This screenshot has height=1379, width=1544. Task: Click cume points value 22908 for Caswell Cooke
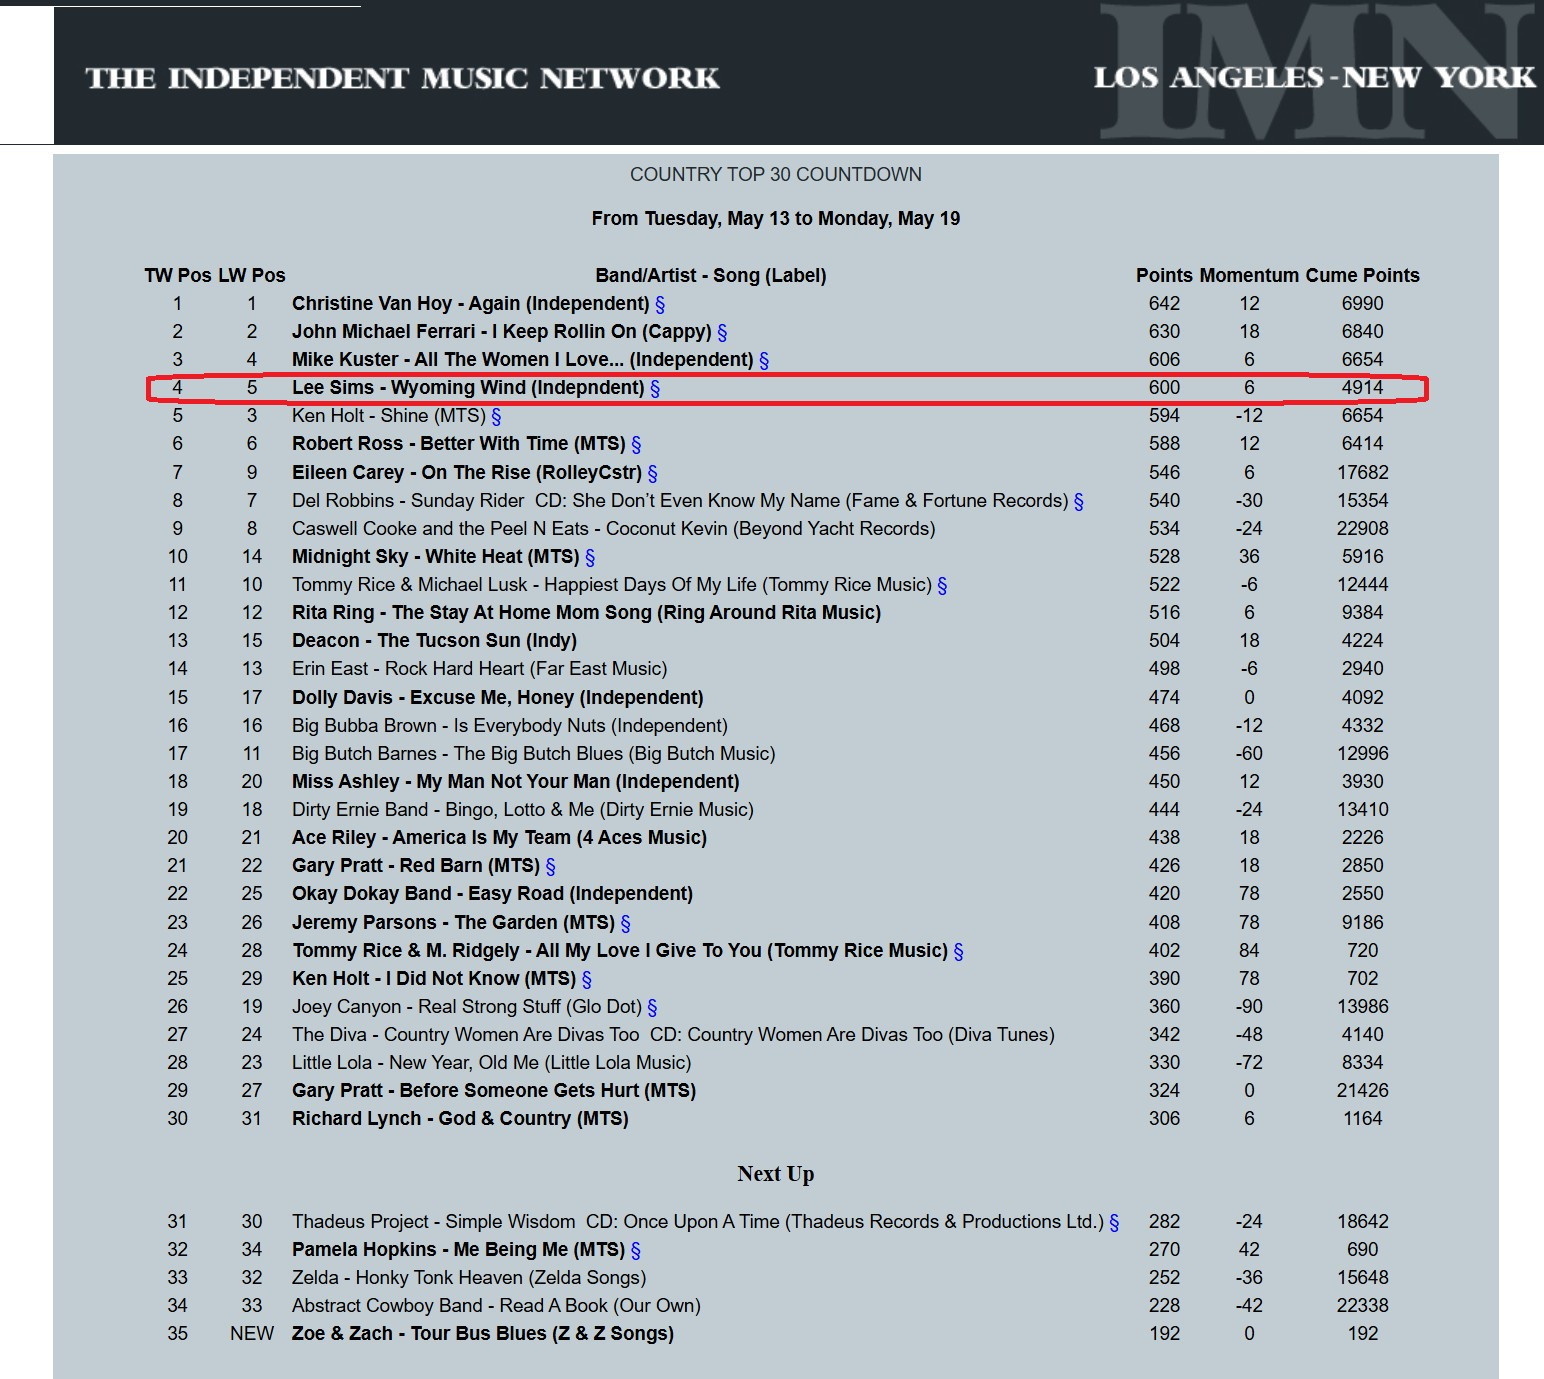pyautogui.click(x=1362, y=529)
